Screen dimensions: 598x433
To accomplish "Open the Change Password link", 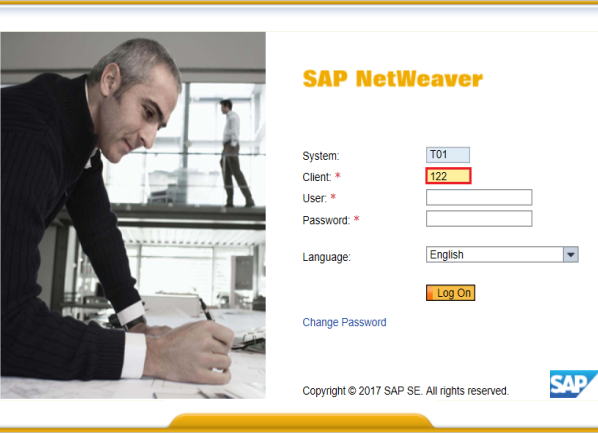I will tap(344, 322).
